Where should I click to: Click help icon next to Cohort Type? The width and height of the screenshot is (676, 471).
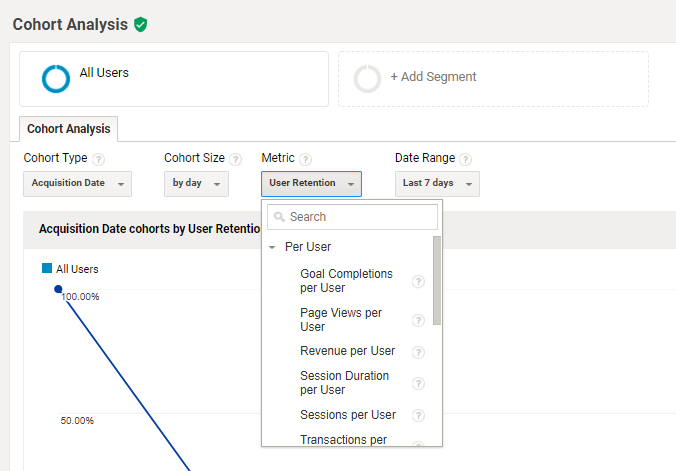99,159
